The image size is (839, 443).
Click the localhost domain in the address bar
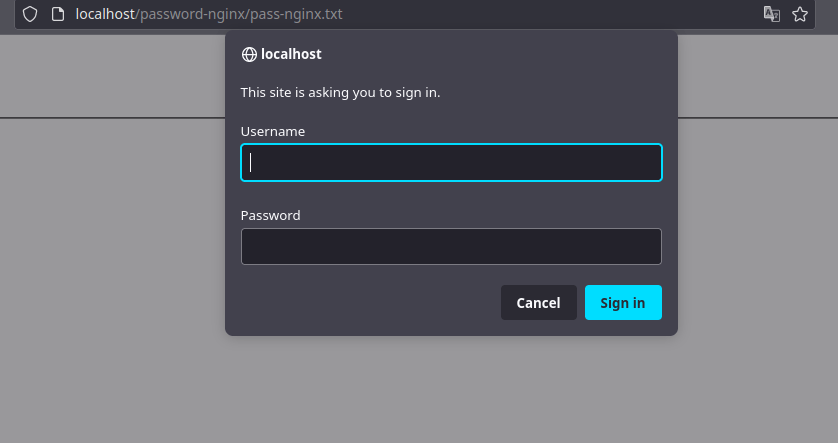(105, 14)
